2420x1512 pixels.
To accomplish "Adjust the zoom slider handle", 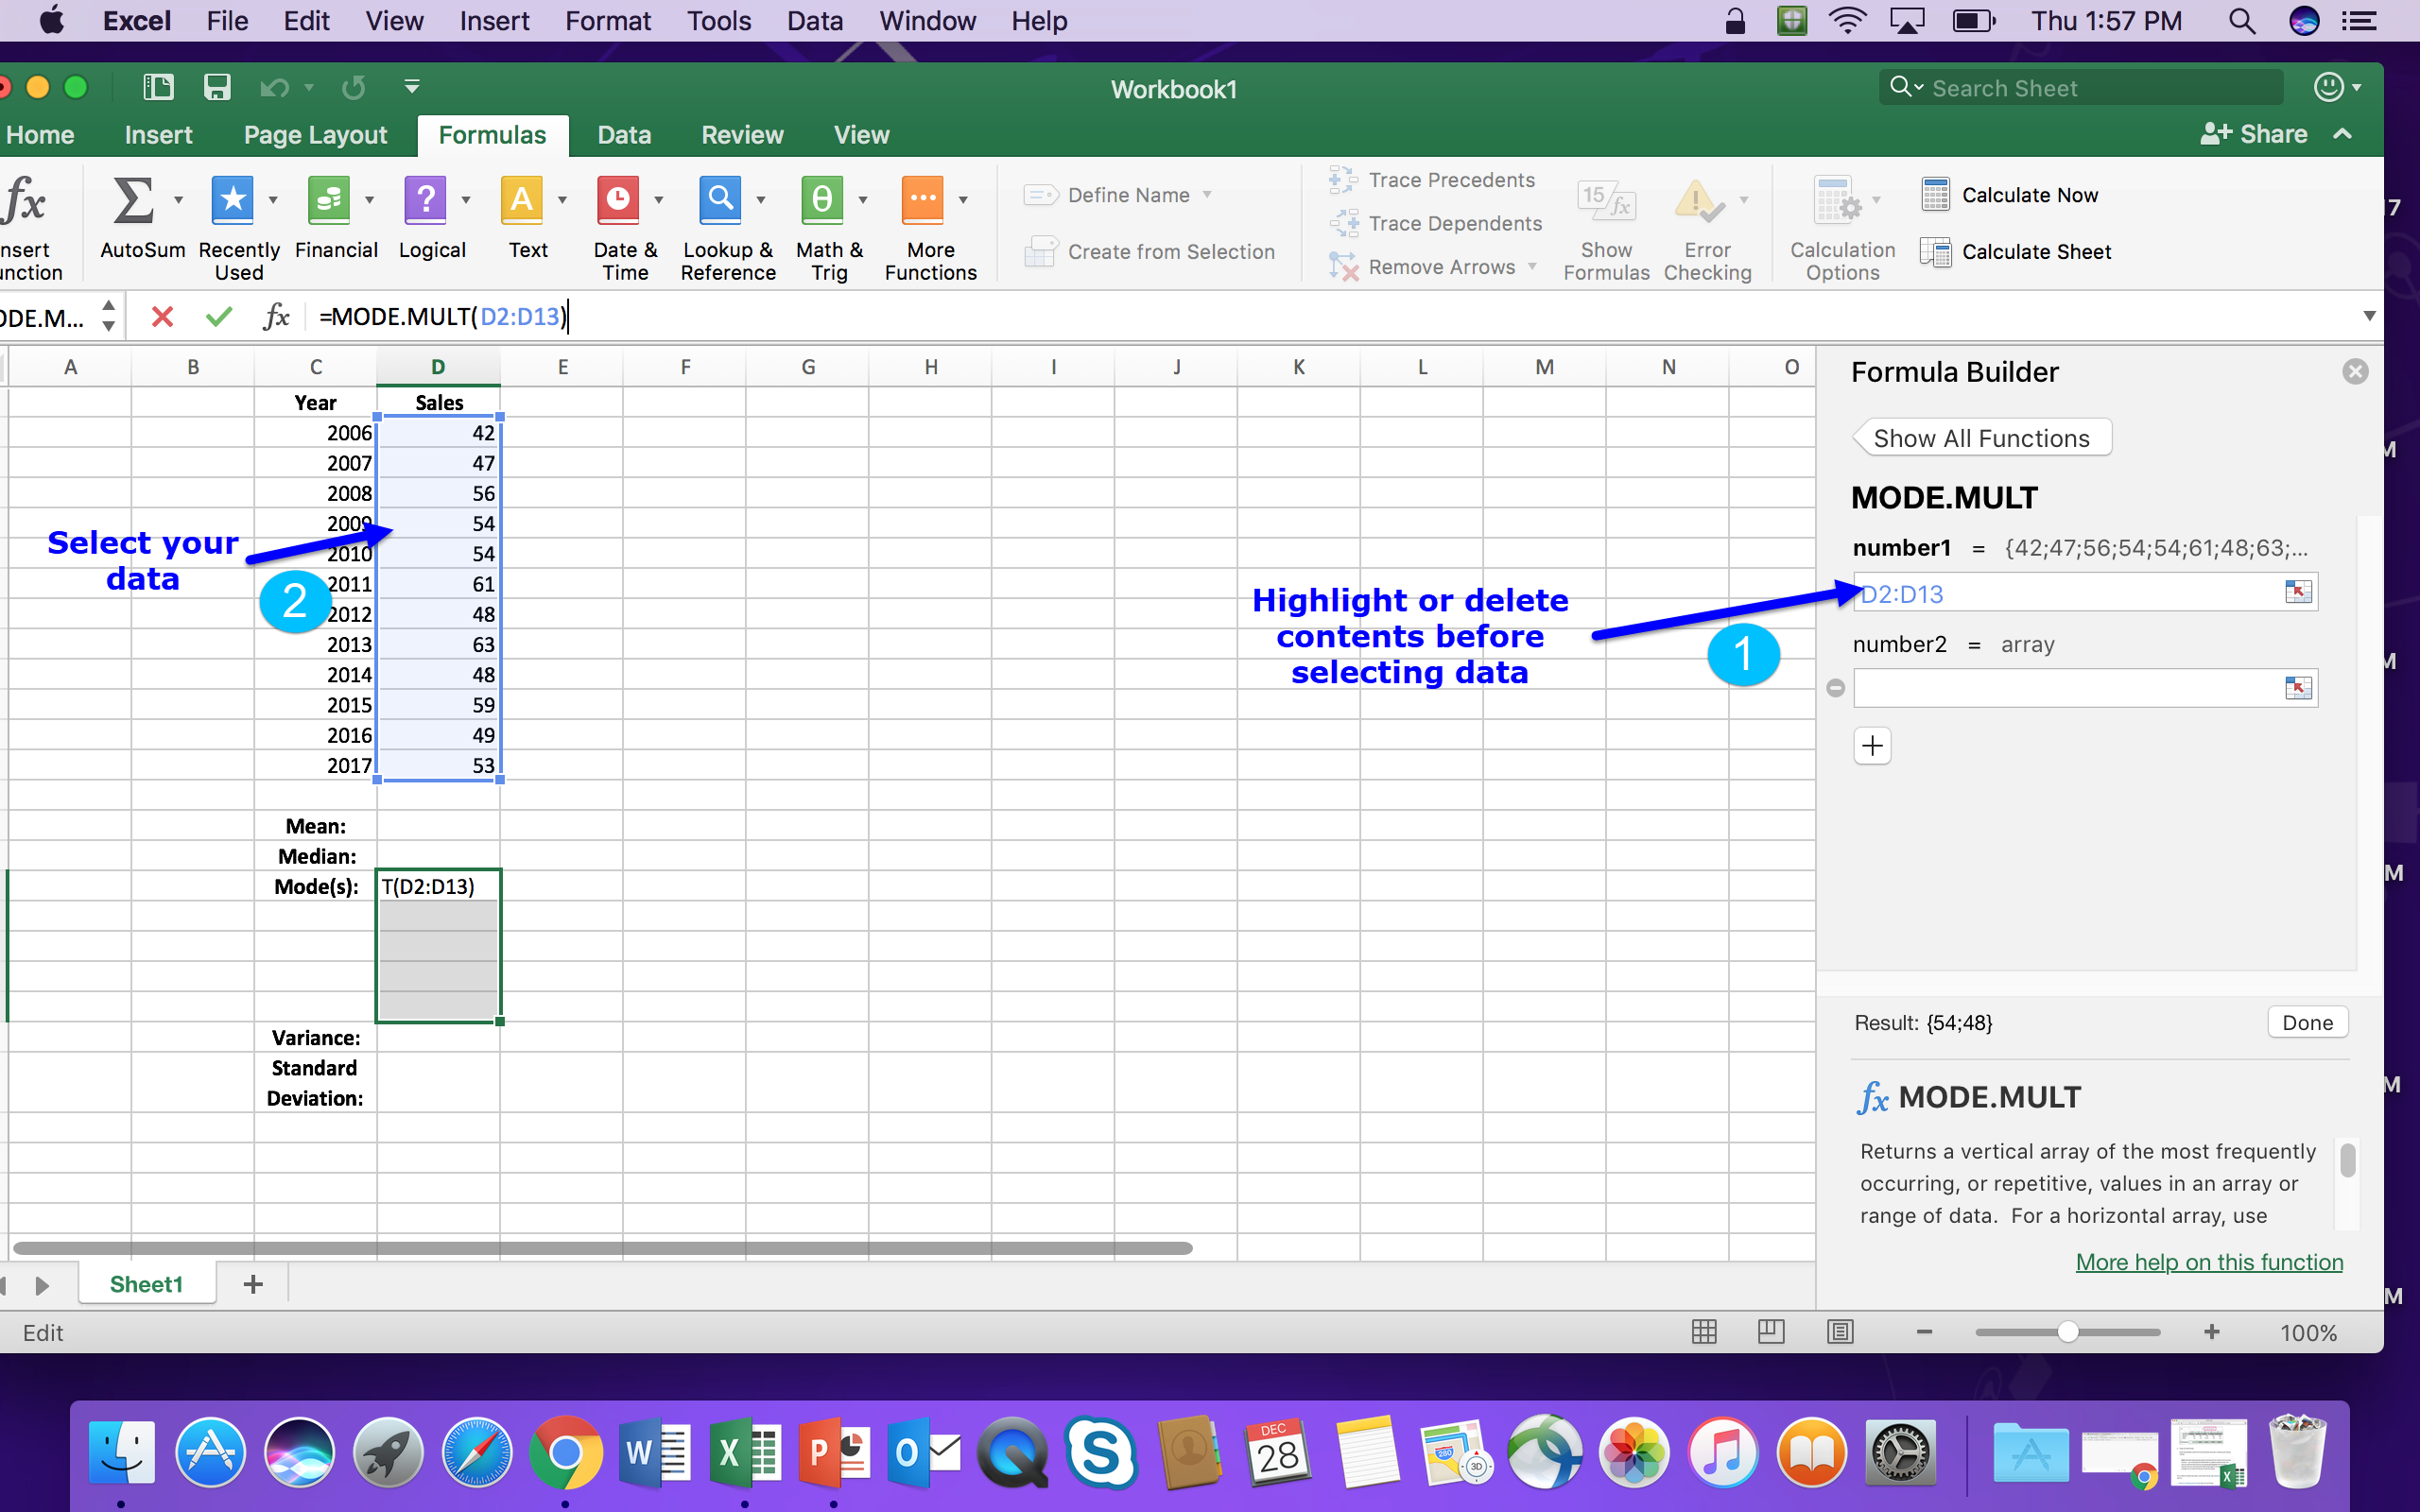I will click(2067, 1332).
